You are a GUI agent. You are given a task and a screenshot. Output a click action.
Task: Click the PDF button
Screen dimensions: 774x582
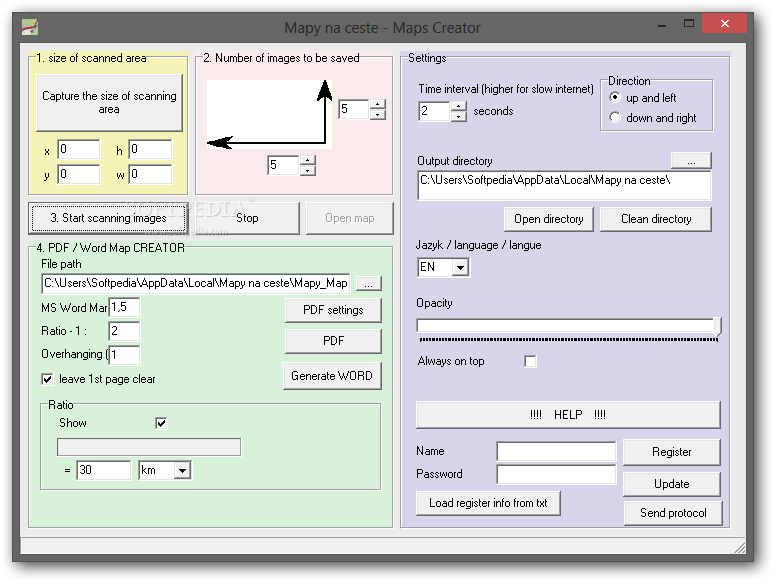point(333,341)
